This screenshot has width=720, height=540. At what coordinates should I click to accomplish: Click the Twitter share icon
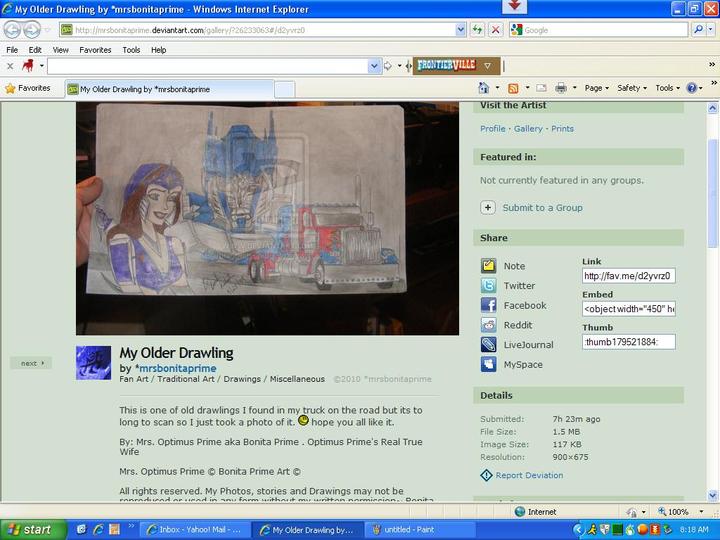click(x=488, y=286)
